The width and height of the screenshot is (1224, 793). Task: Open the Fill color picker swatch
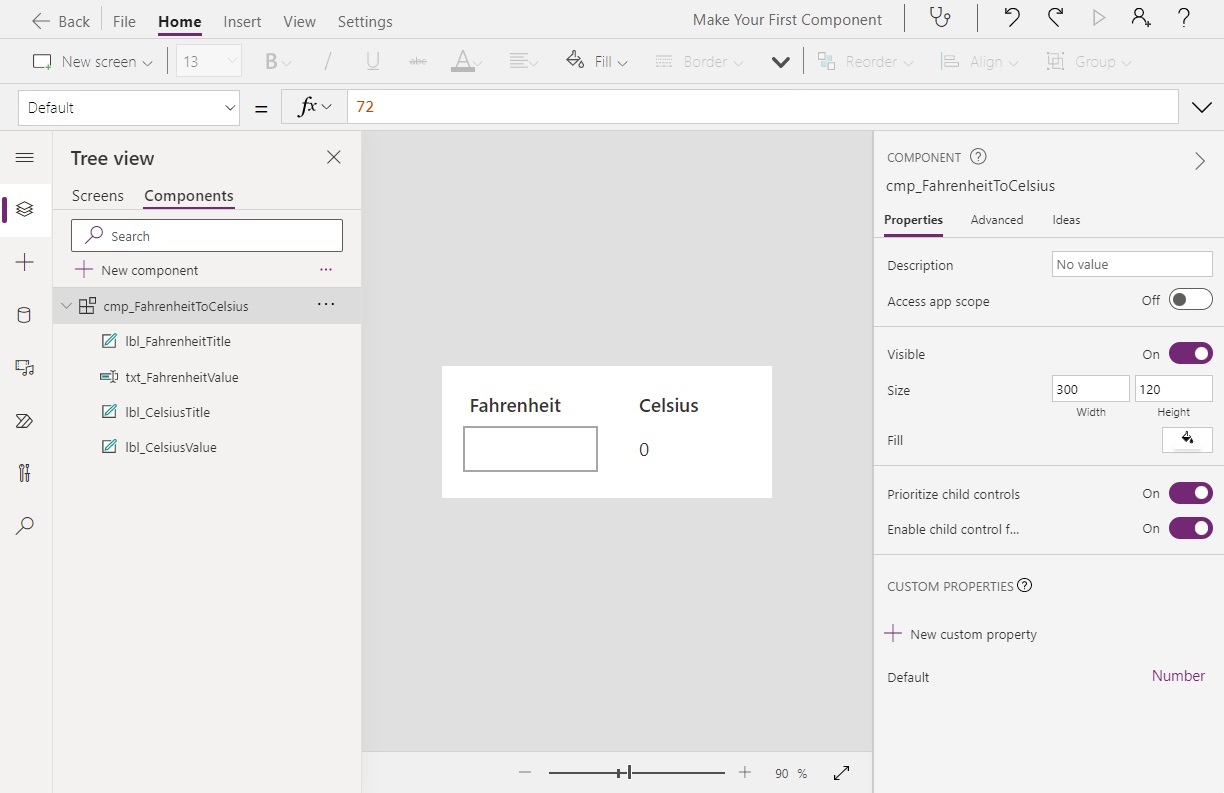coord(1187,440)
